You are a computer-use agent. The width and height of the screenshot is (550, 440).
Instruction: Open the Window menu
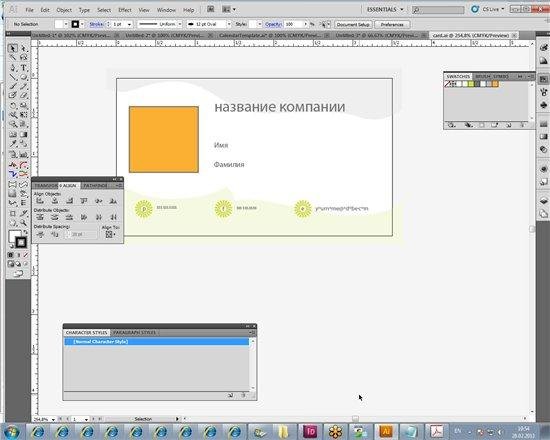[x=166, y=10]
